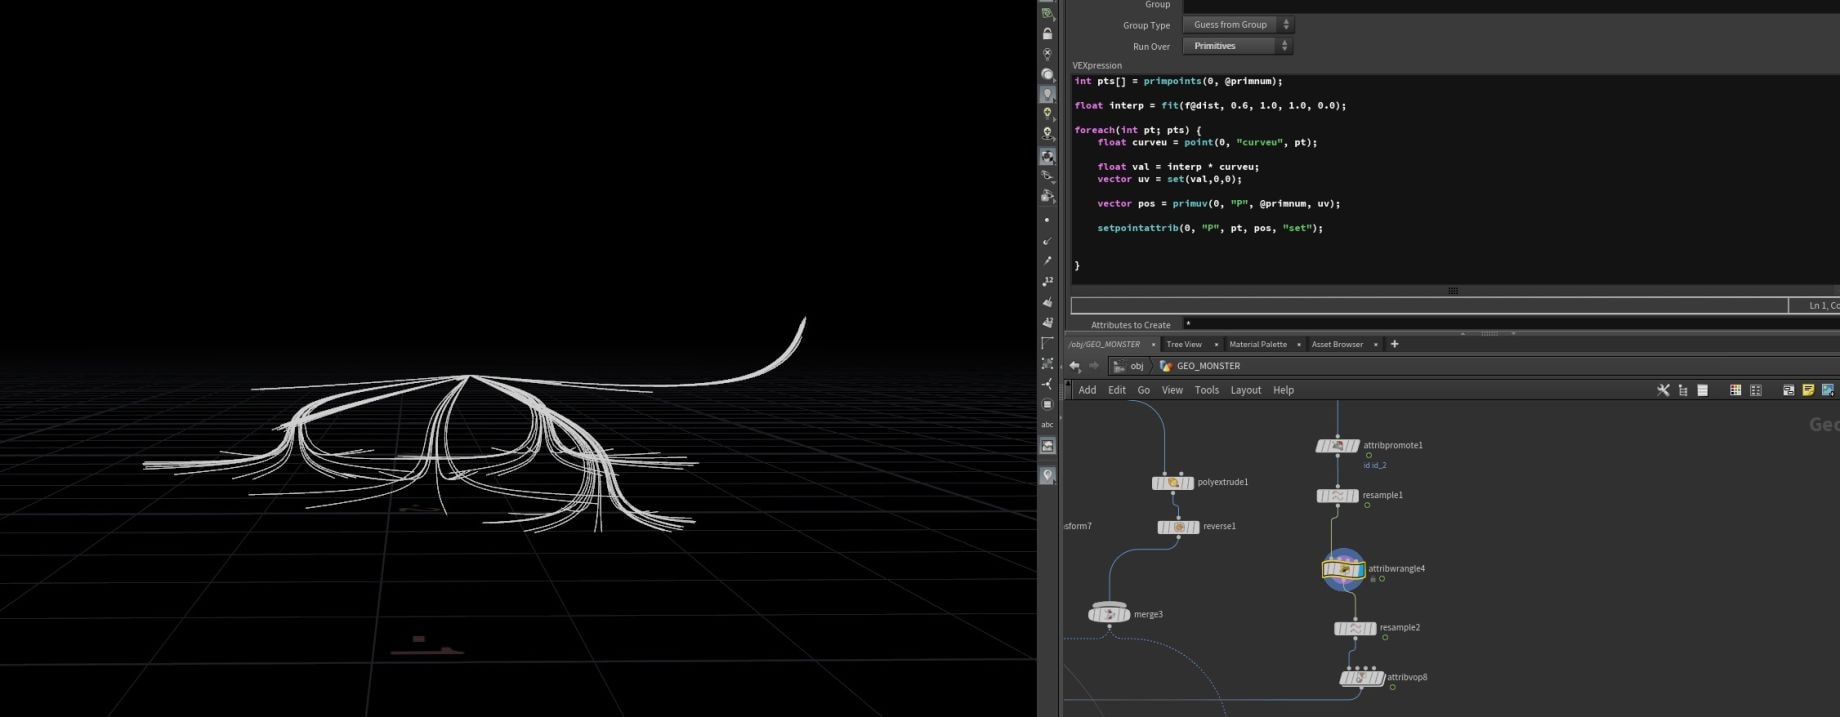This screenshot has width=1840, height=717.
Task: Open the Tools menu in network editor
Action: (1207, 390)
